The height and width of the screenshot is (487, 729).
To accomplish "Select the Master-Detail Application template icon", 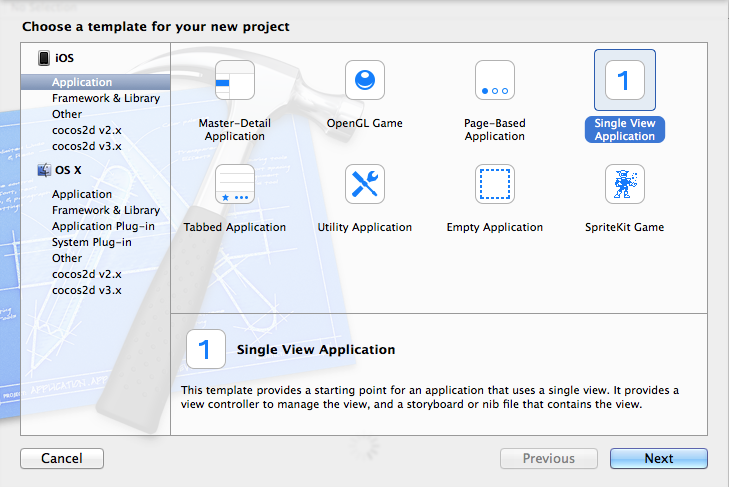I will [x=235, y=80].
